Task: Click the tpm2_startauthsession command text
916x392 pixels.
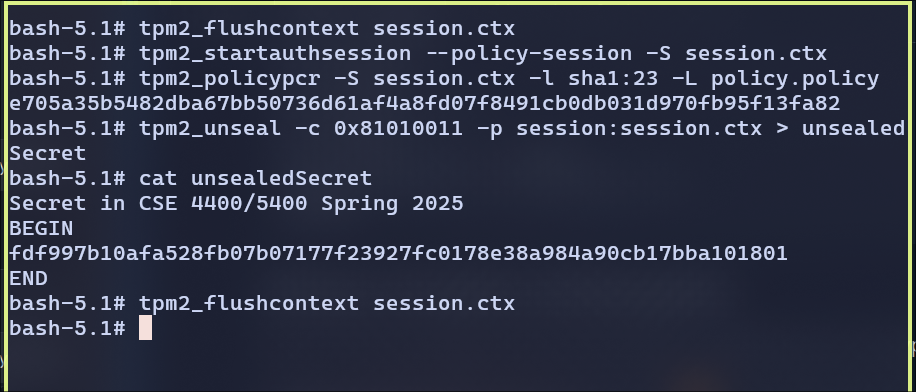Action: point(483,54)
